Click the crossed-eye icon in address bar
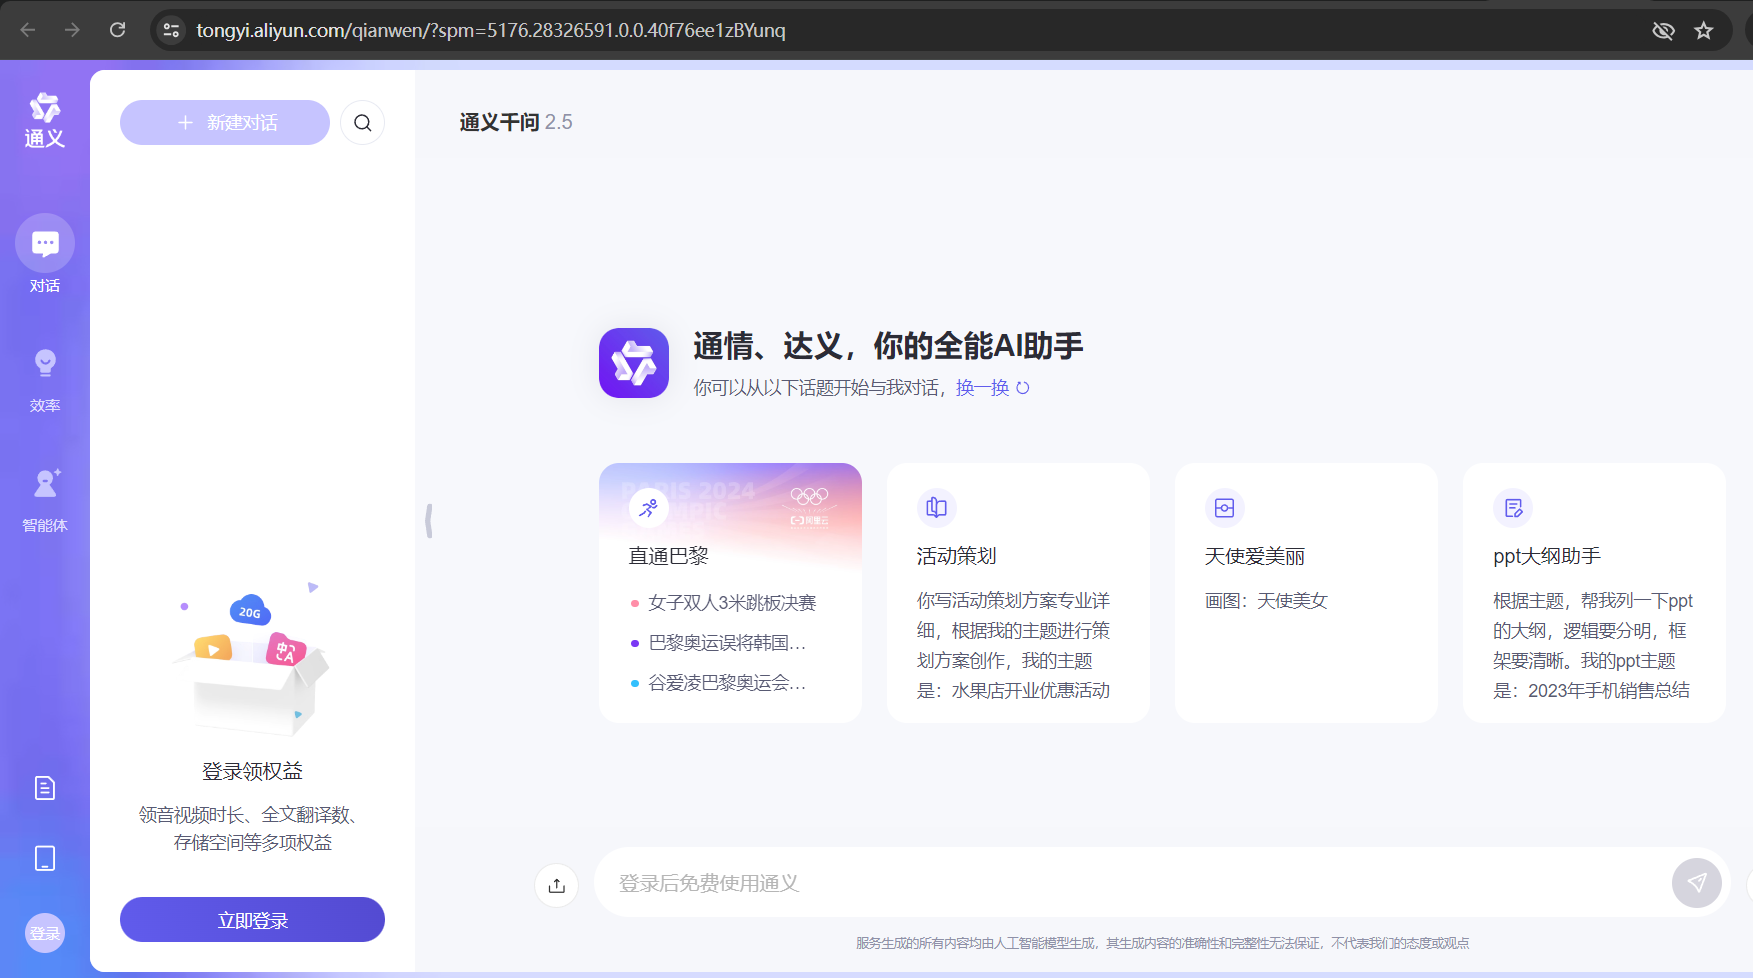The image size is (1753, 978). 1663,31
